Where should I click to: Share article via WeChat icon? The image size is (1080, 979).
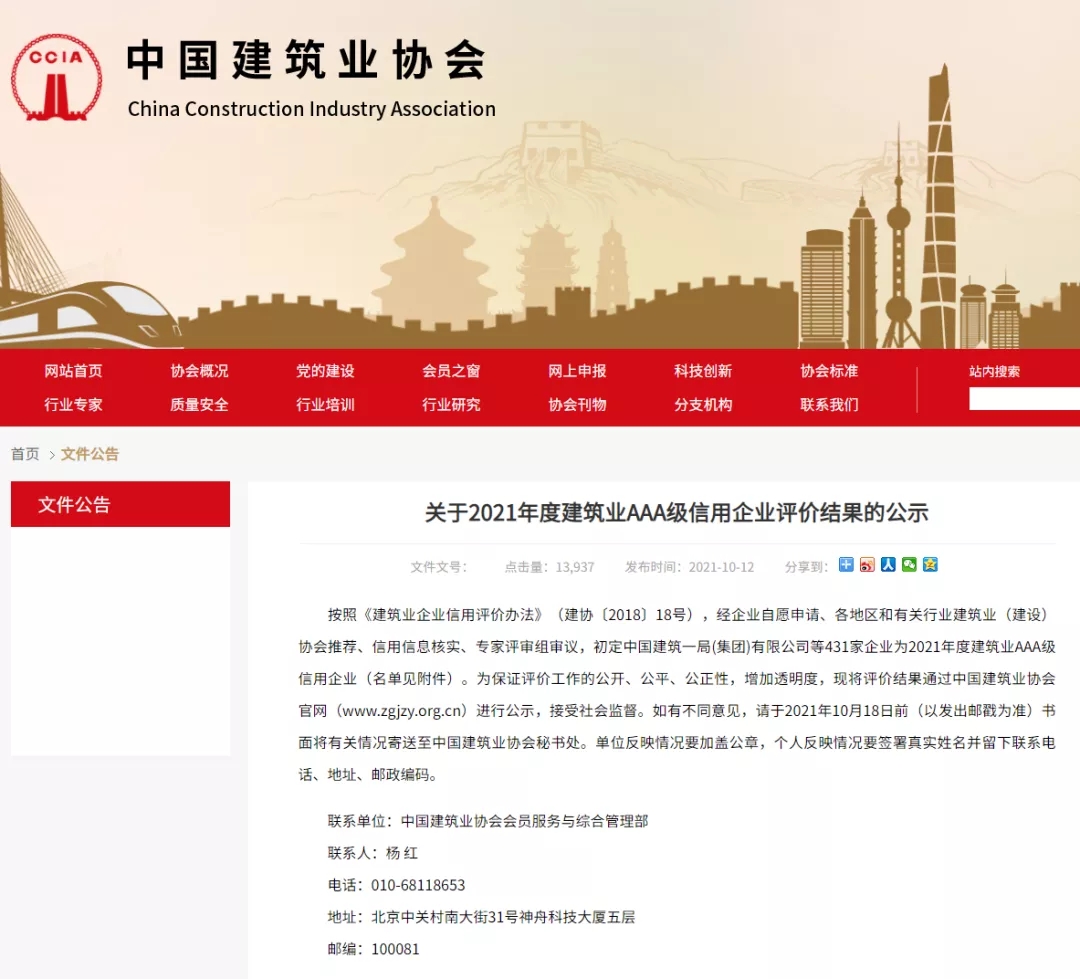click(909, 565)
